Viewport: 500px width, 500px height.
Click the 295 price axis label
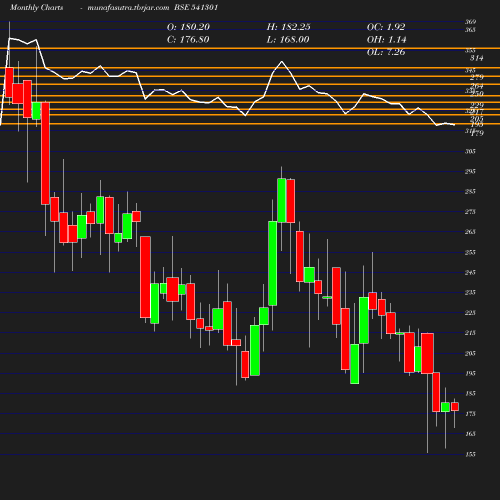pyautogui.click(x=470, y=171)
